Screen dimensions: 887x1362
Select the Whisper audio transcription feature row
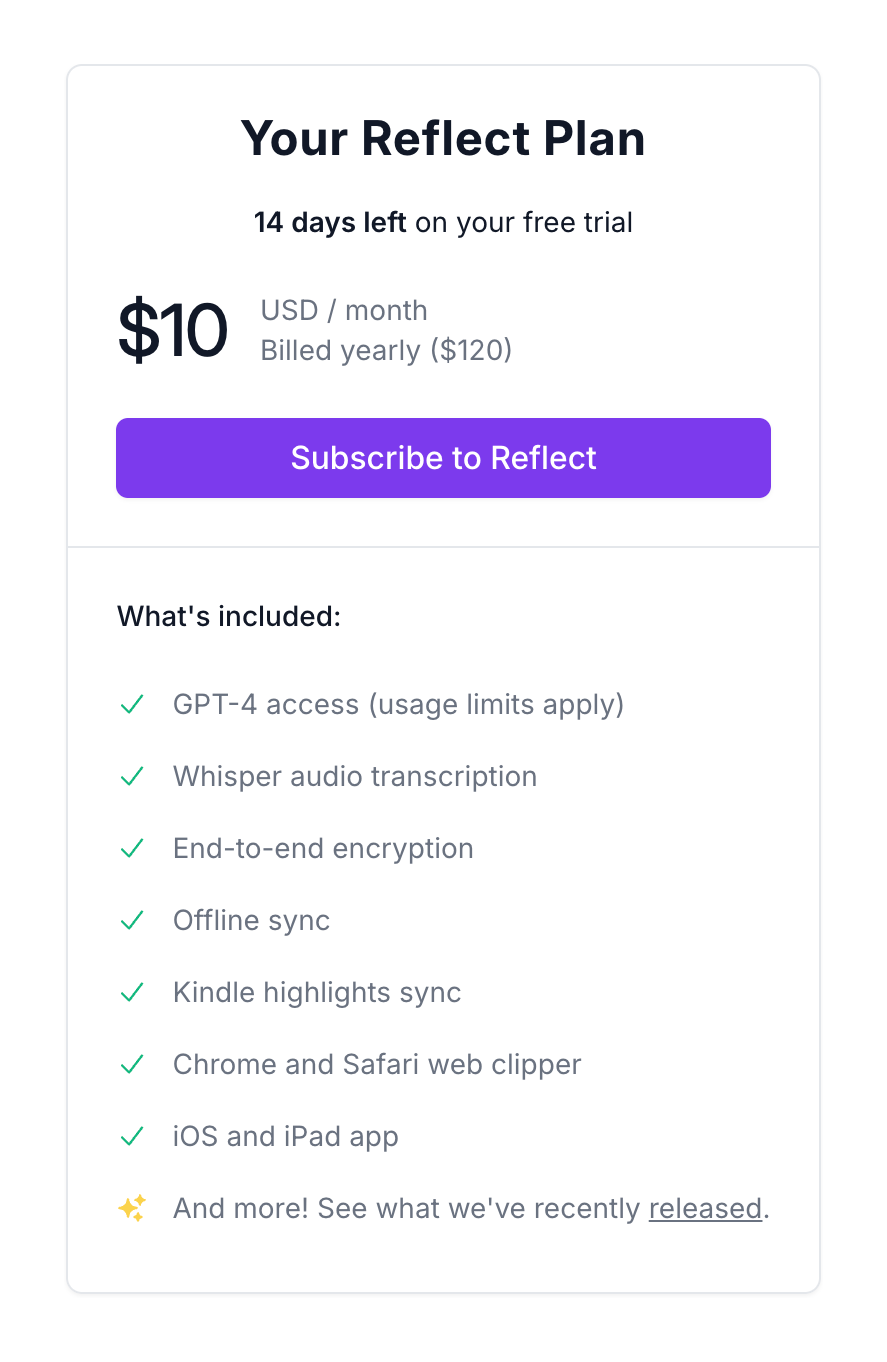click(355, 776)
